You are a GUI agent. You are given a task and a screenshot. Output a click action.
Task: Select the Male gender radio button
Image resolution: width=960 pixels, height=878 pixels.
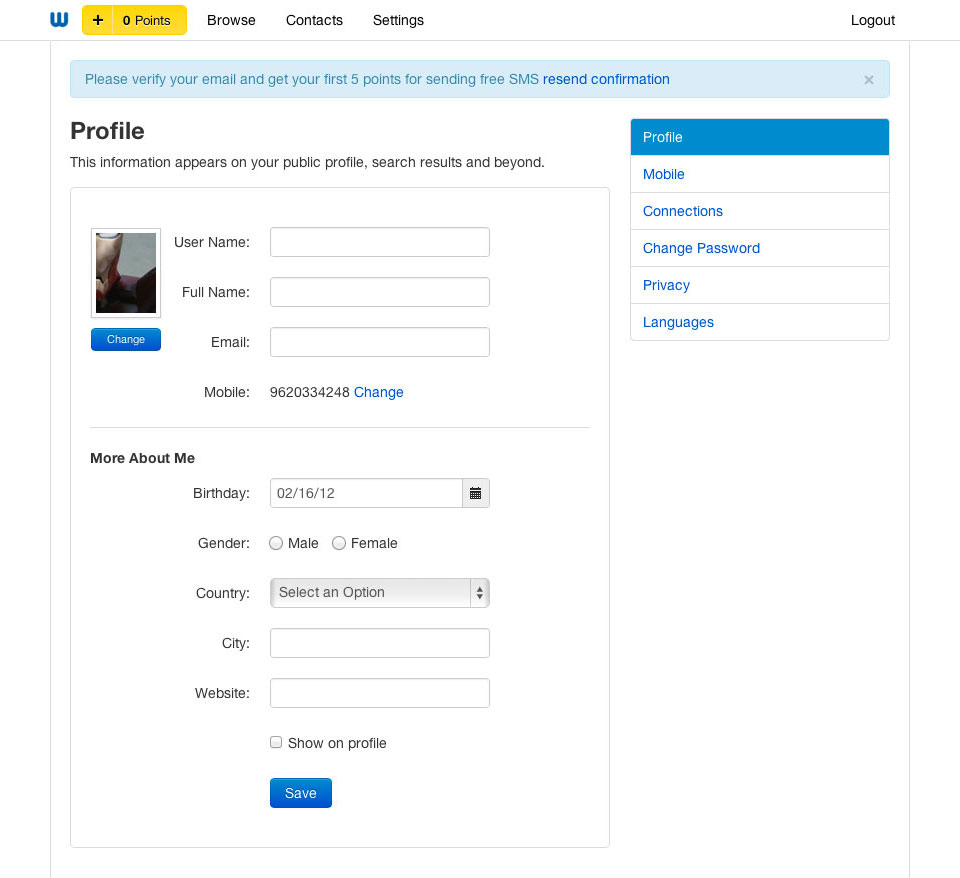[x=276, y=543]
